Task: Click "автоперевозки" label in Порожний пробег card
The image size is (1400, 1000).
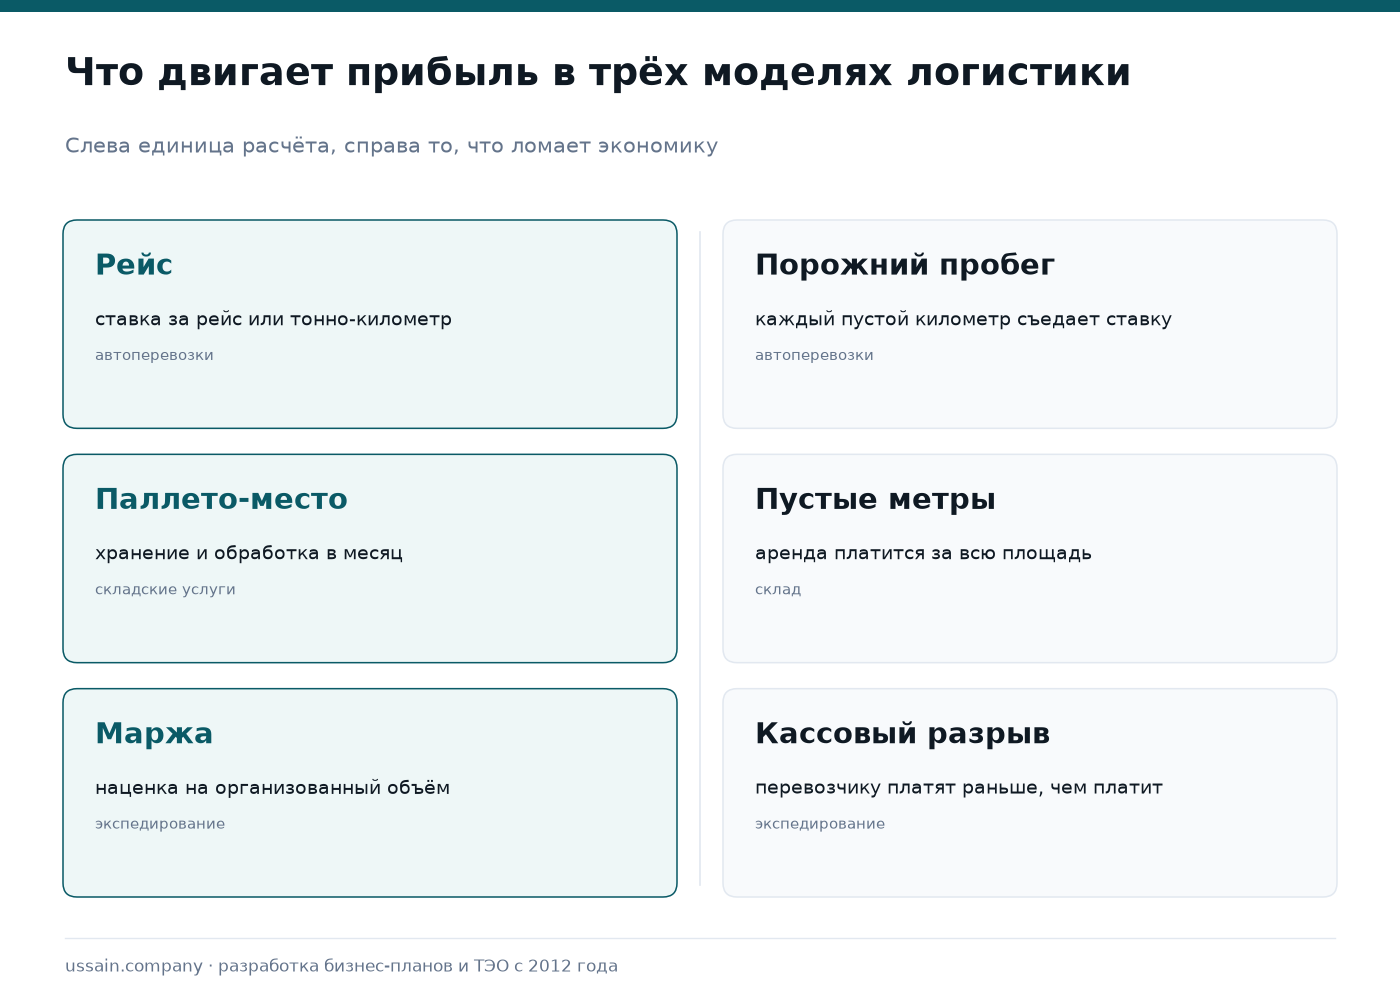Action: pyautogui.click(x=814, y=355)
